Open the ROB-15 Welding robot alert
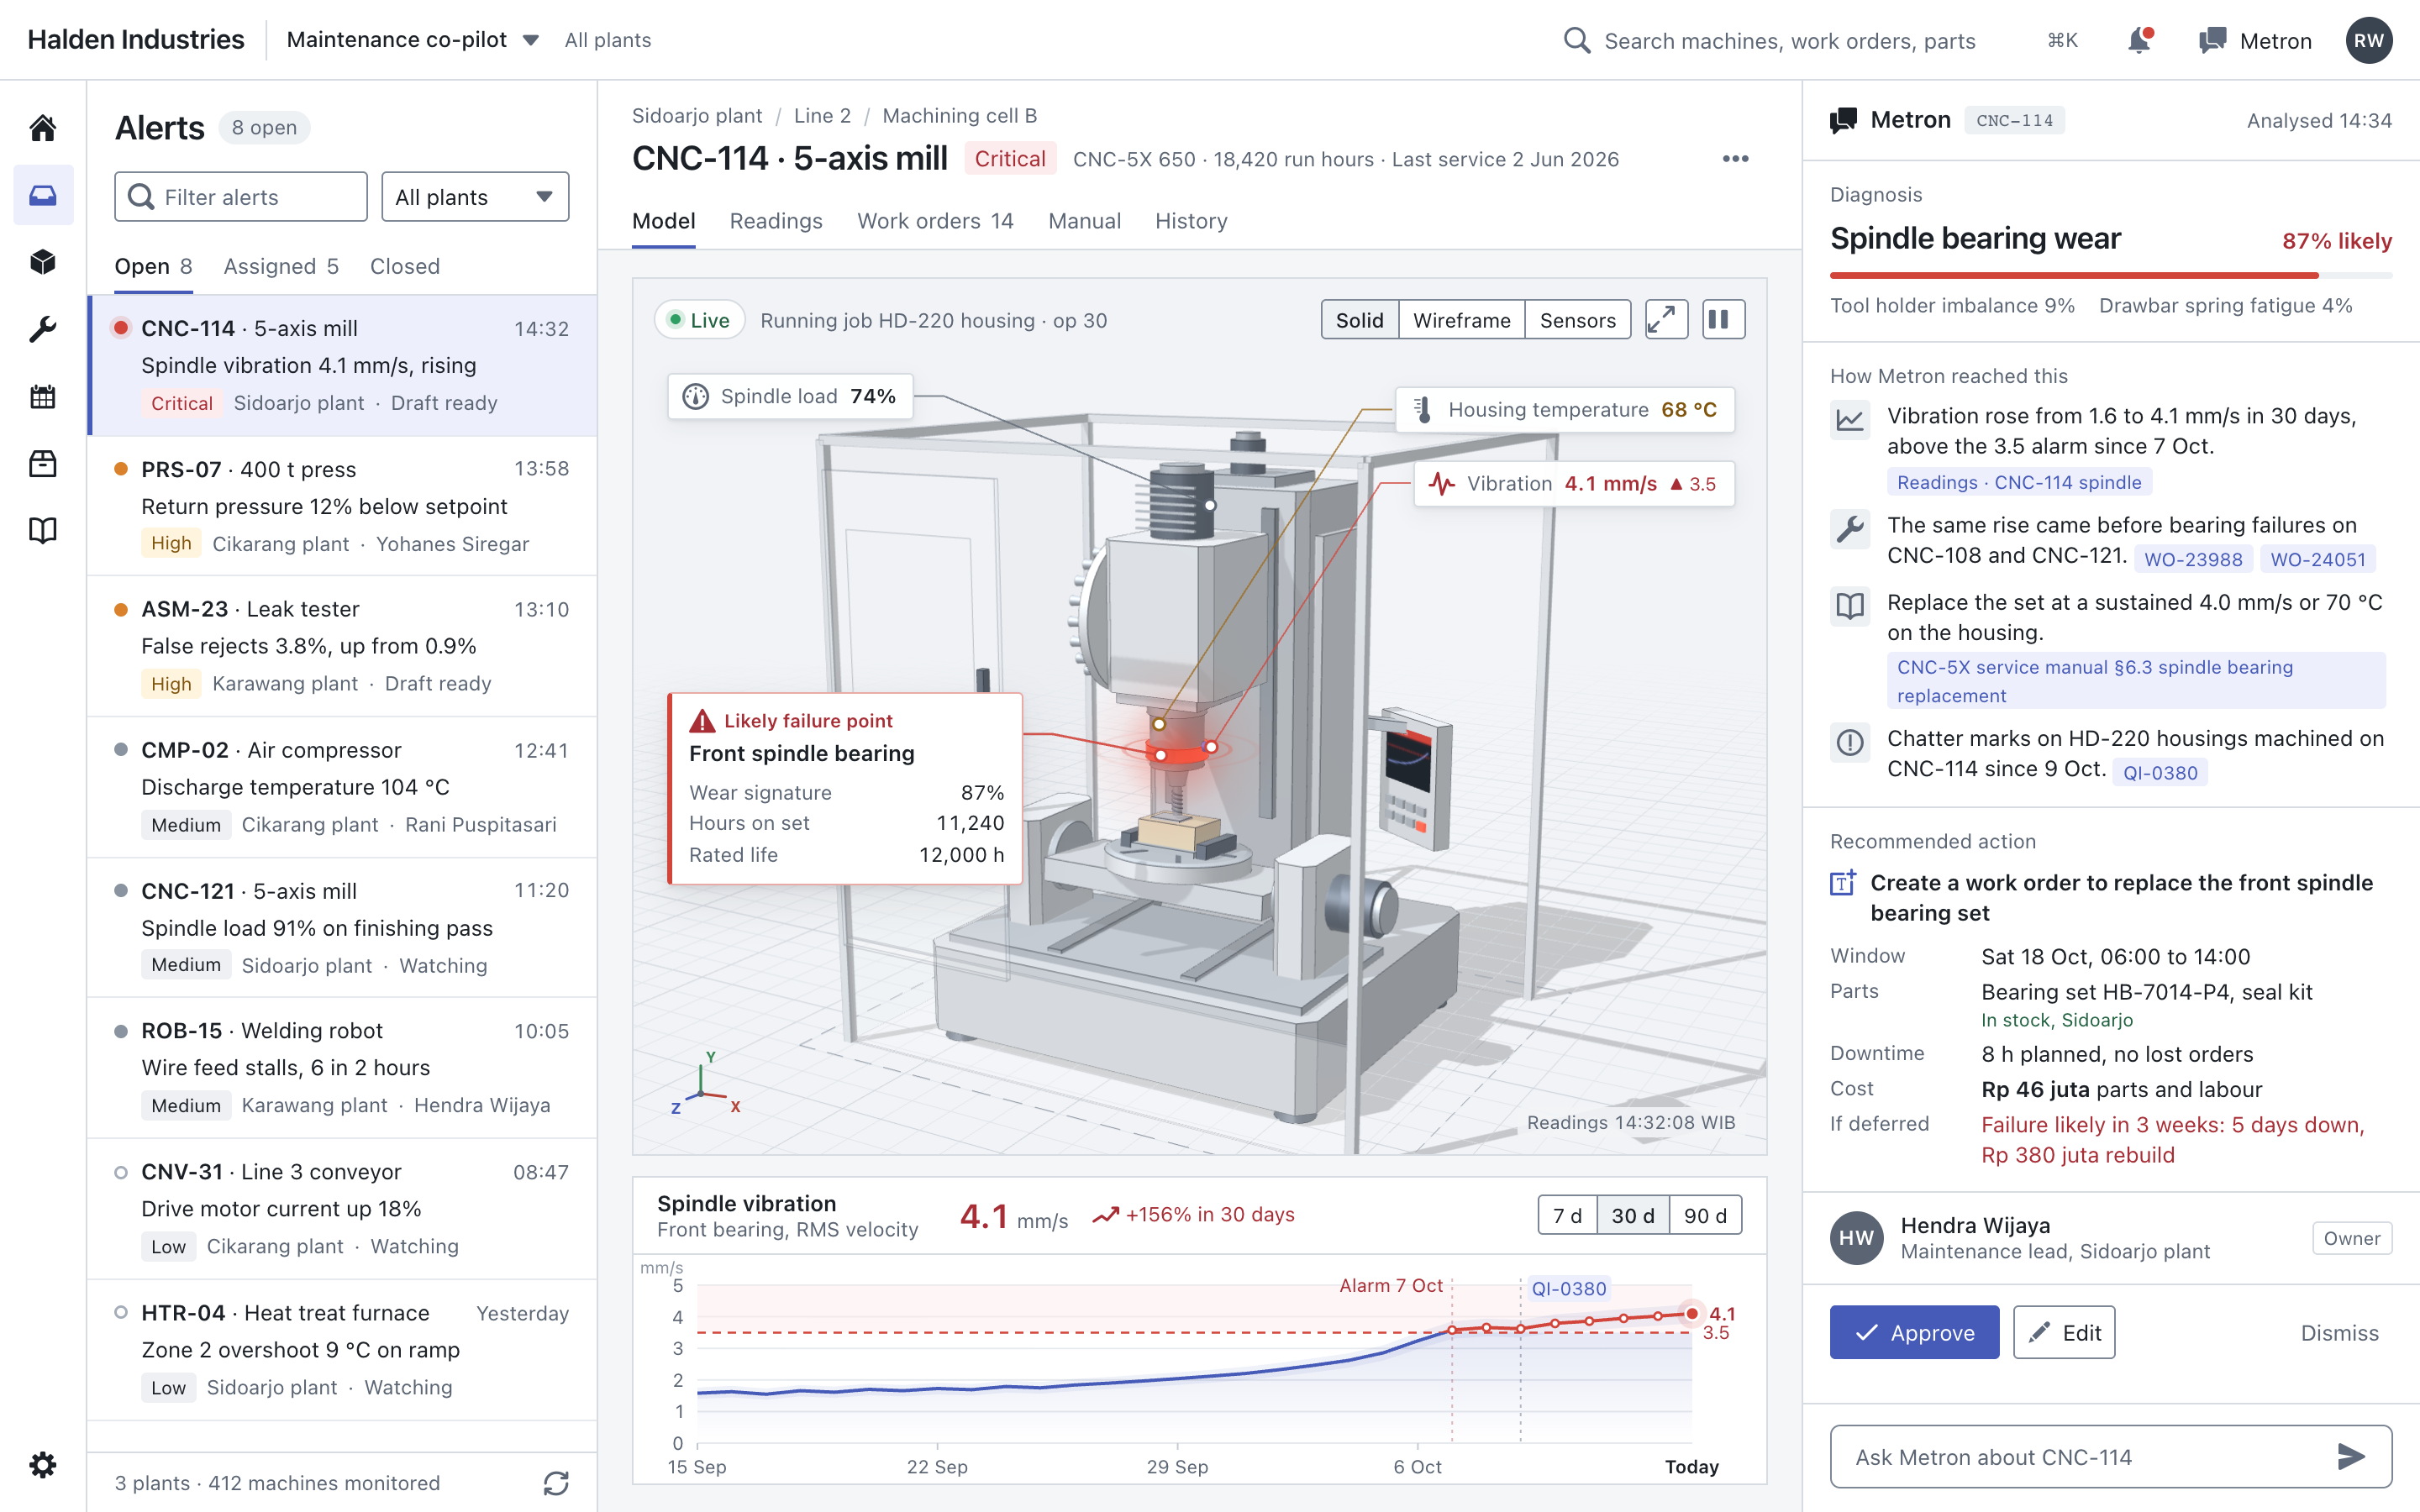Viewport: 2420px width, 1512px height. pyautogui.click(x=343, y=1068)
